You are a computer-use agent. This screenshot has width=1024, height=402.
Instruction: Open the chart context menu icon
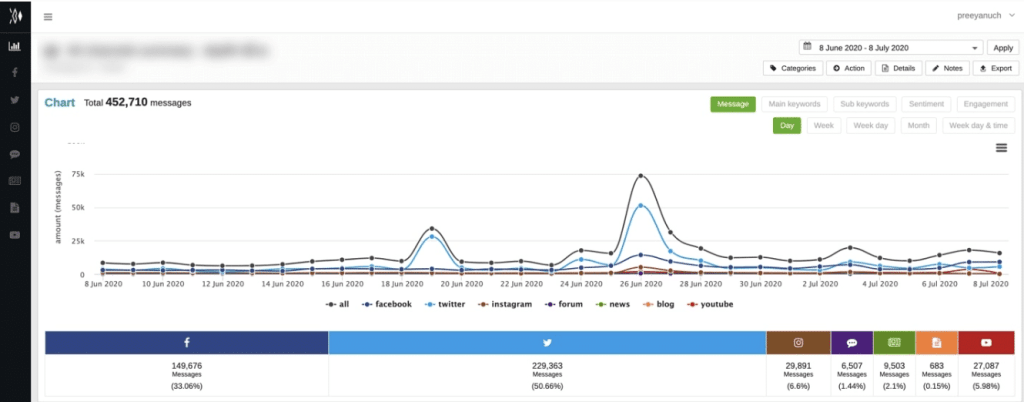click(x=1001, y=148)
